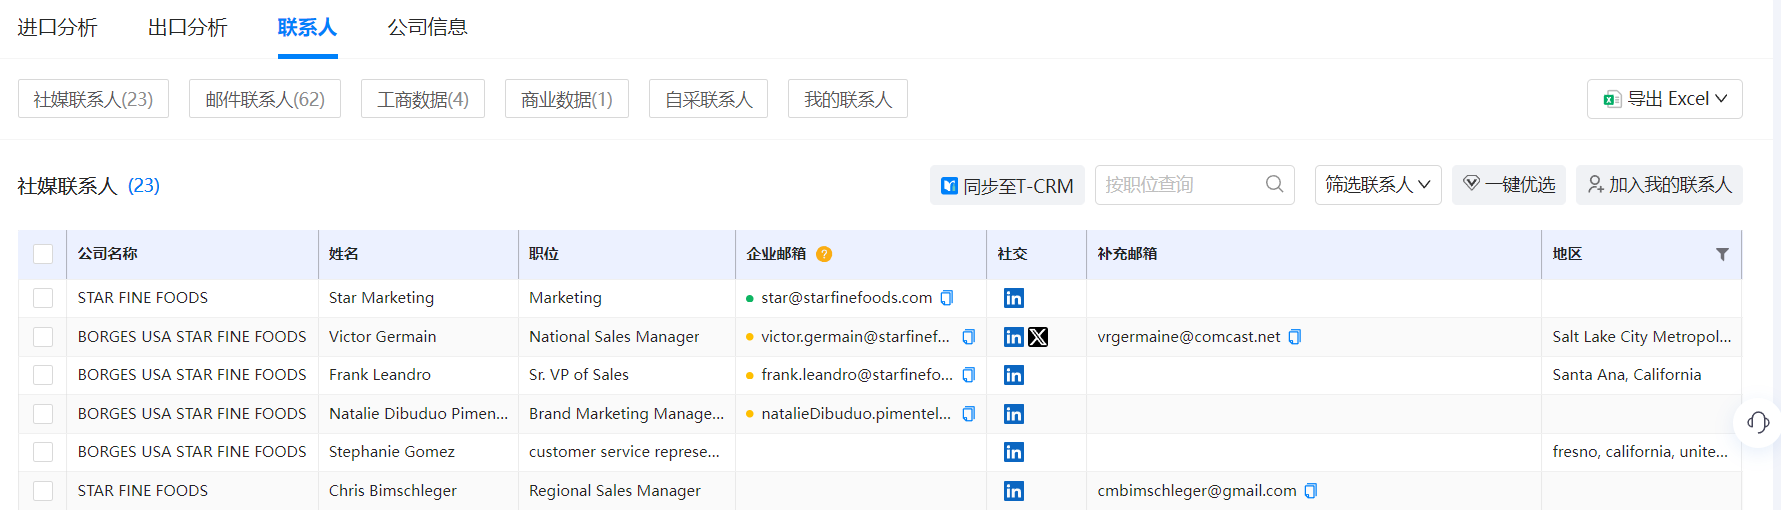Click 加入我的联系人 button
The width and height of the screenshot is (1781, 510).
click(1659, 185)
